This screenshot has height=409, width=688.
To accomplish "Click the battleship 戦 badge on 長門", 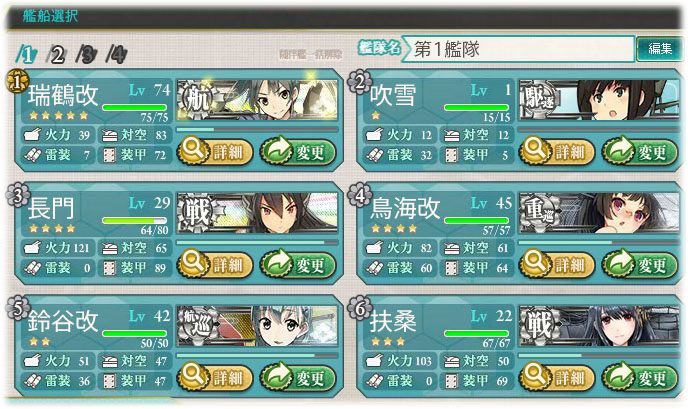I will pos(197,213).
